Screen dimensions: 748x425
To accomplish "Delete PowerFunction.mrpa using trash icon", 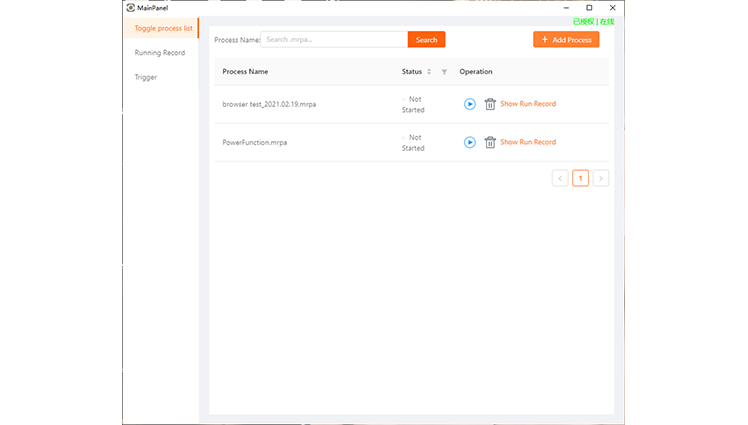I will tap(490, 142).
